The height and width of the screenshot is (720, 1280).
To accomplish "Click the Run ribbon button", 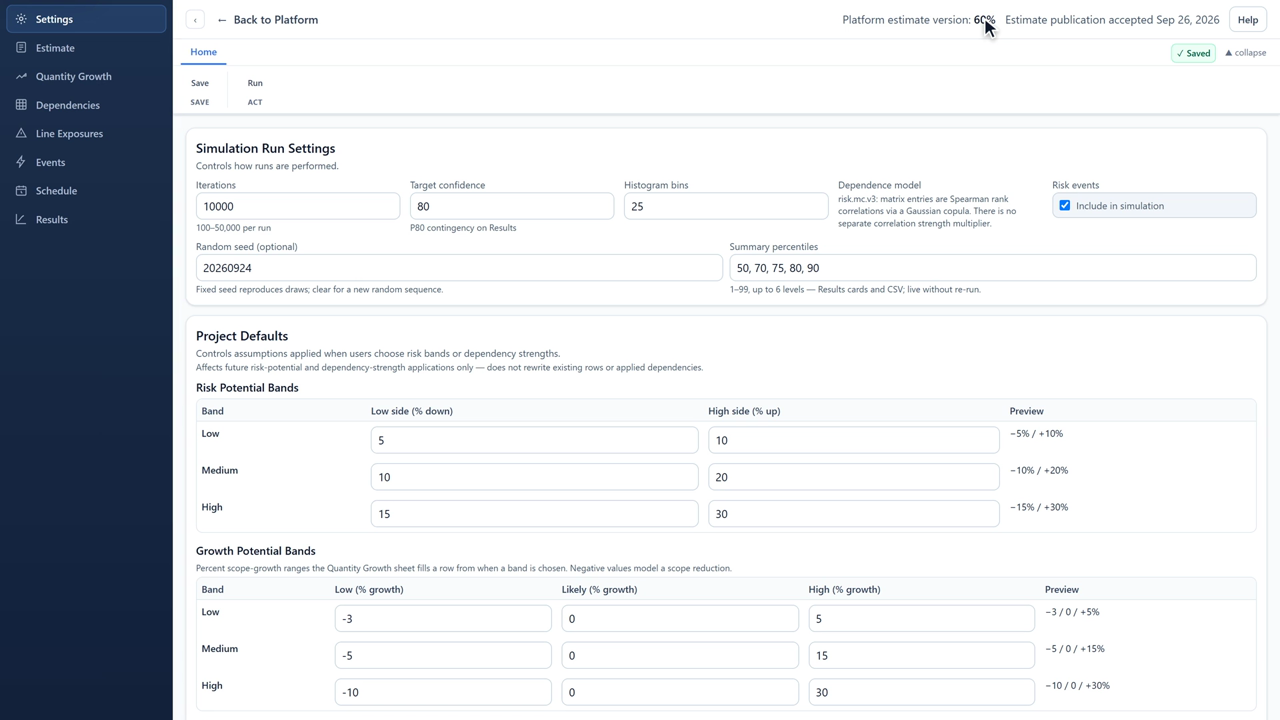I will tap(255, 83).
